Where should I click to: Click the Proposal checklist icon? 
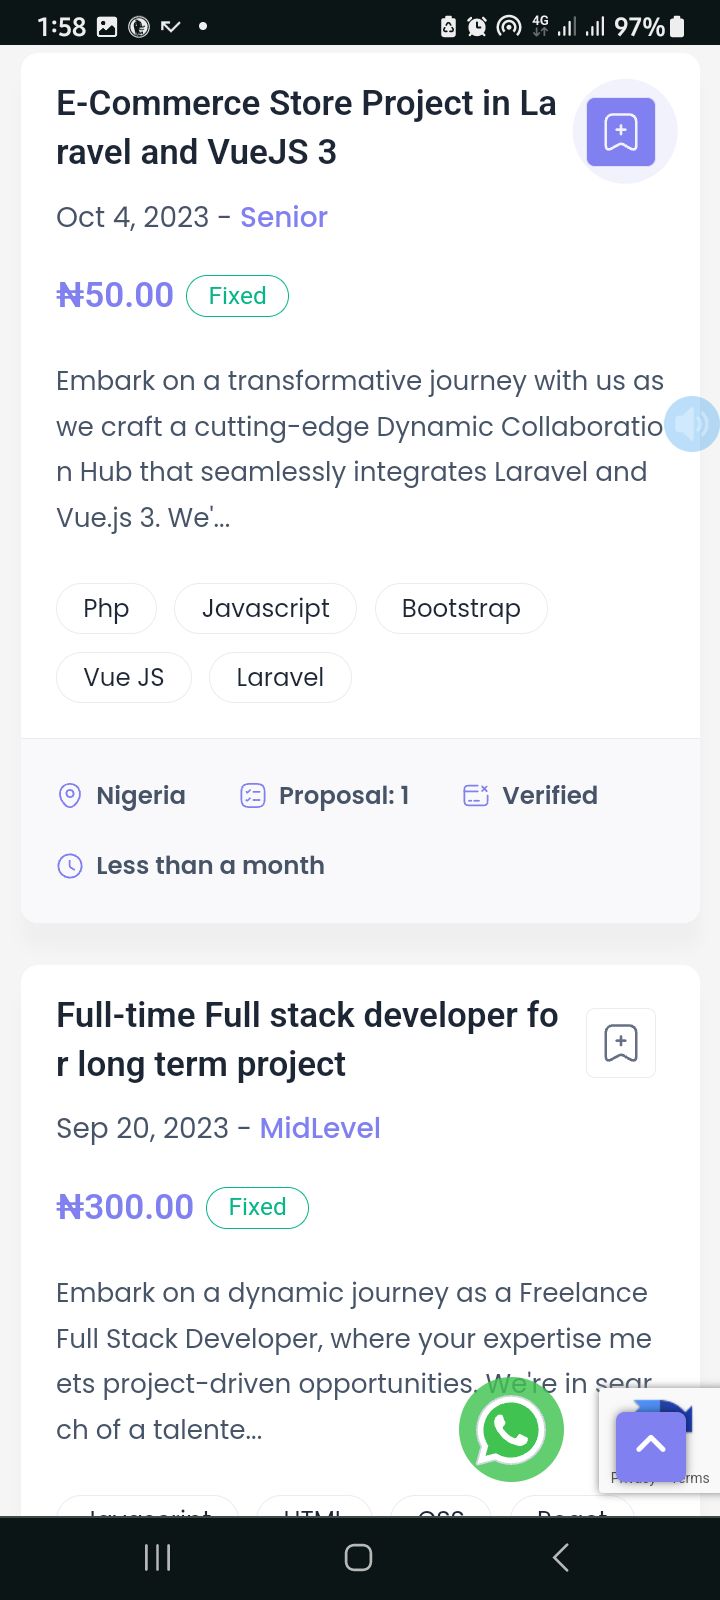253,796
